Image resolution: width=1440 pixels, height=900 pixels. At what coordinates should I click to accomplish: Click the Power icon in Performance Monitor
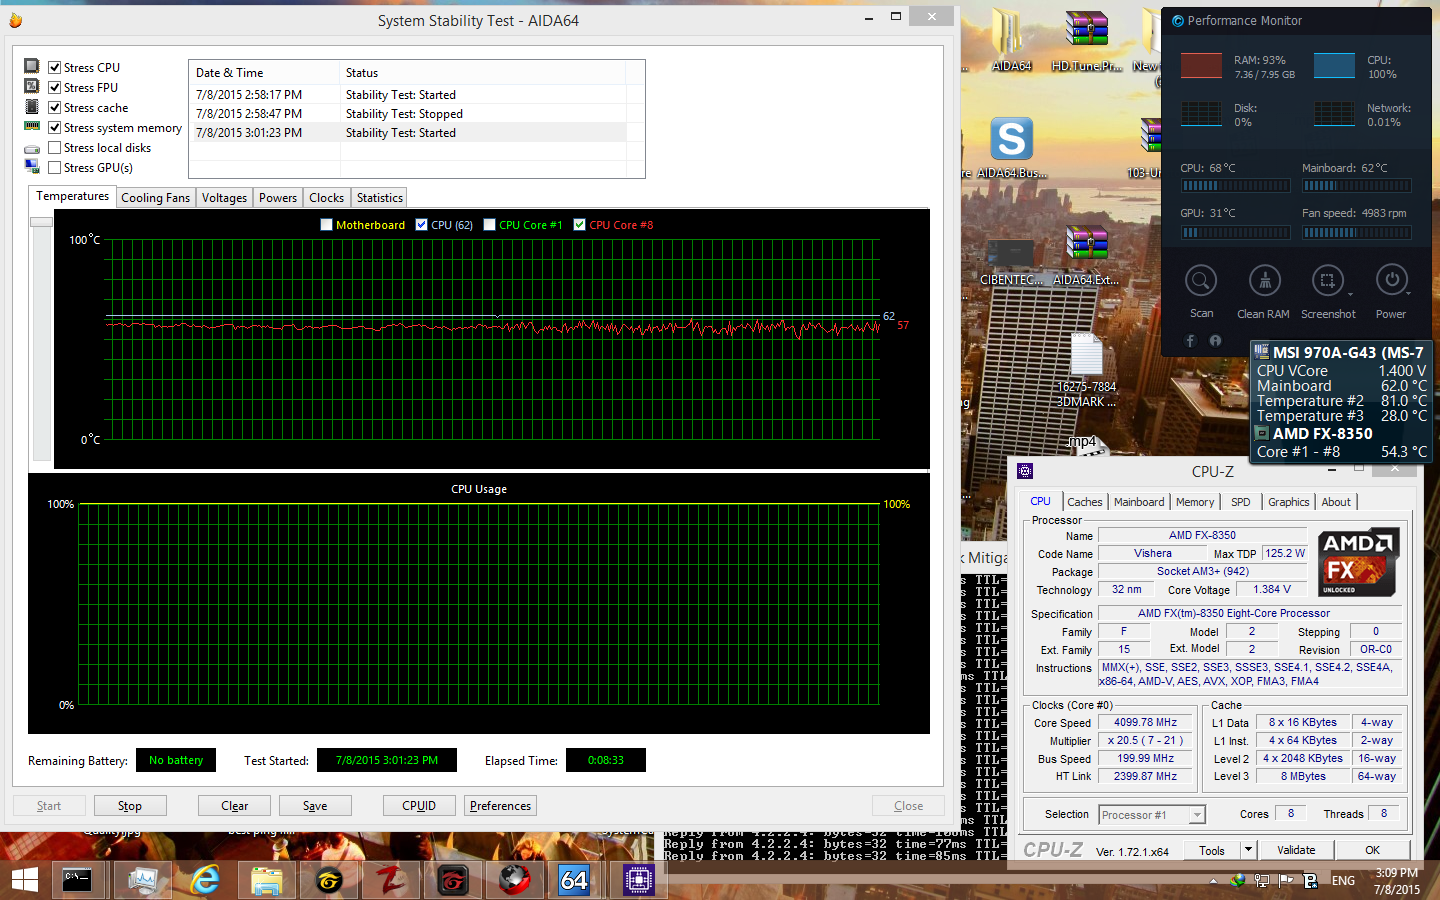point(1389,281)
